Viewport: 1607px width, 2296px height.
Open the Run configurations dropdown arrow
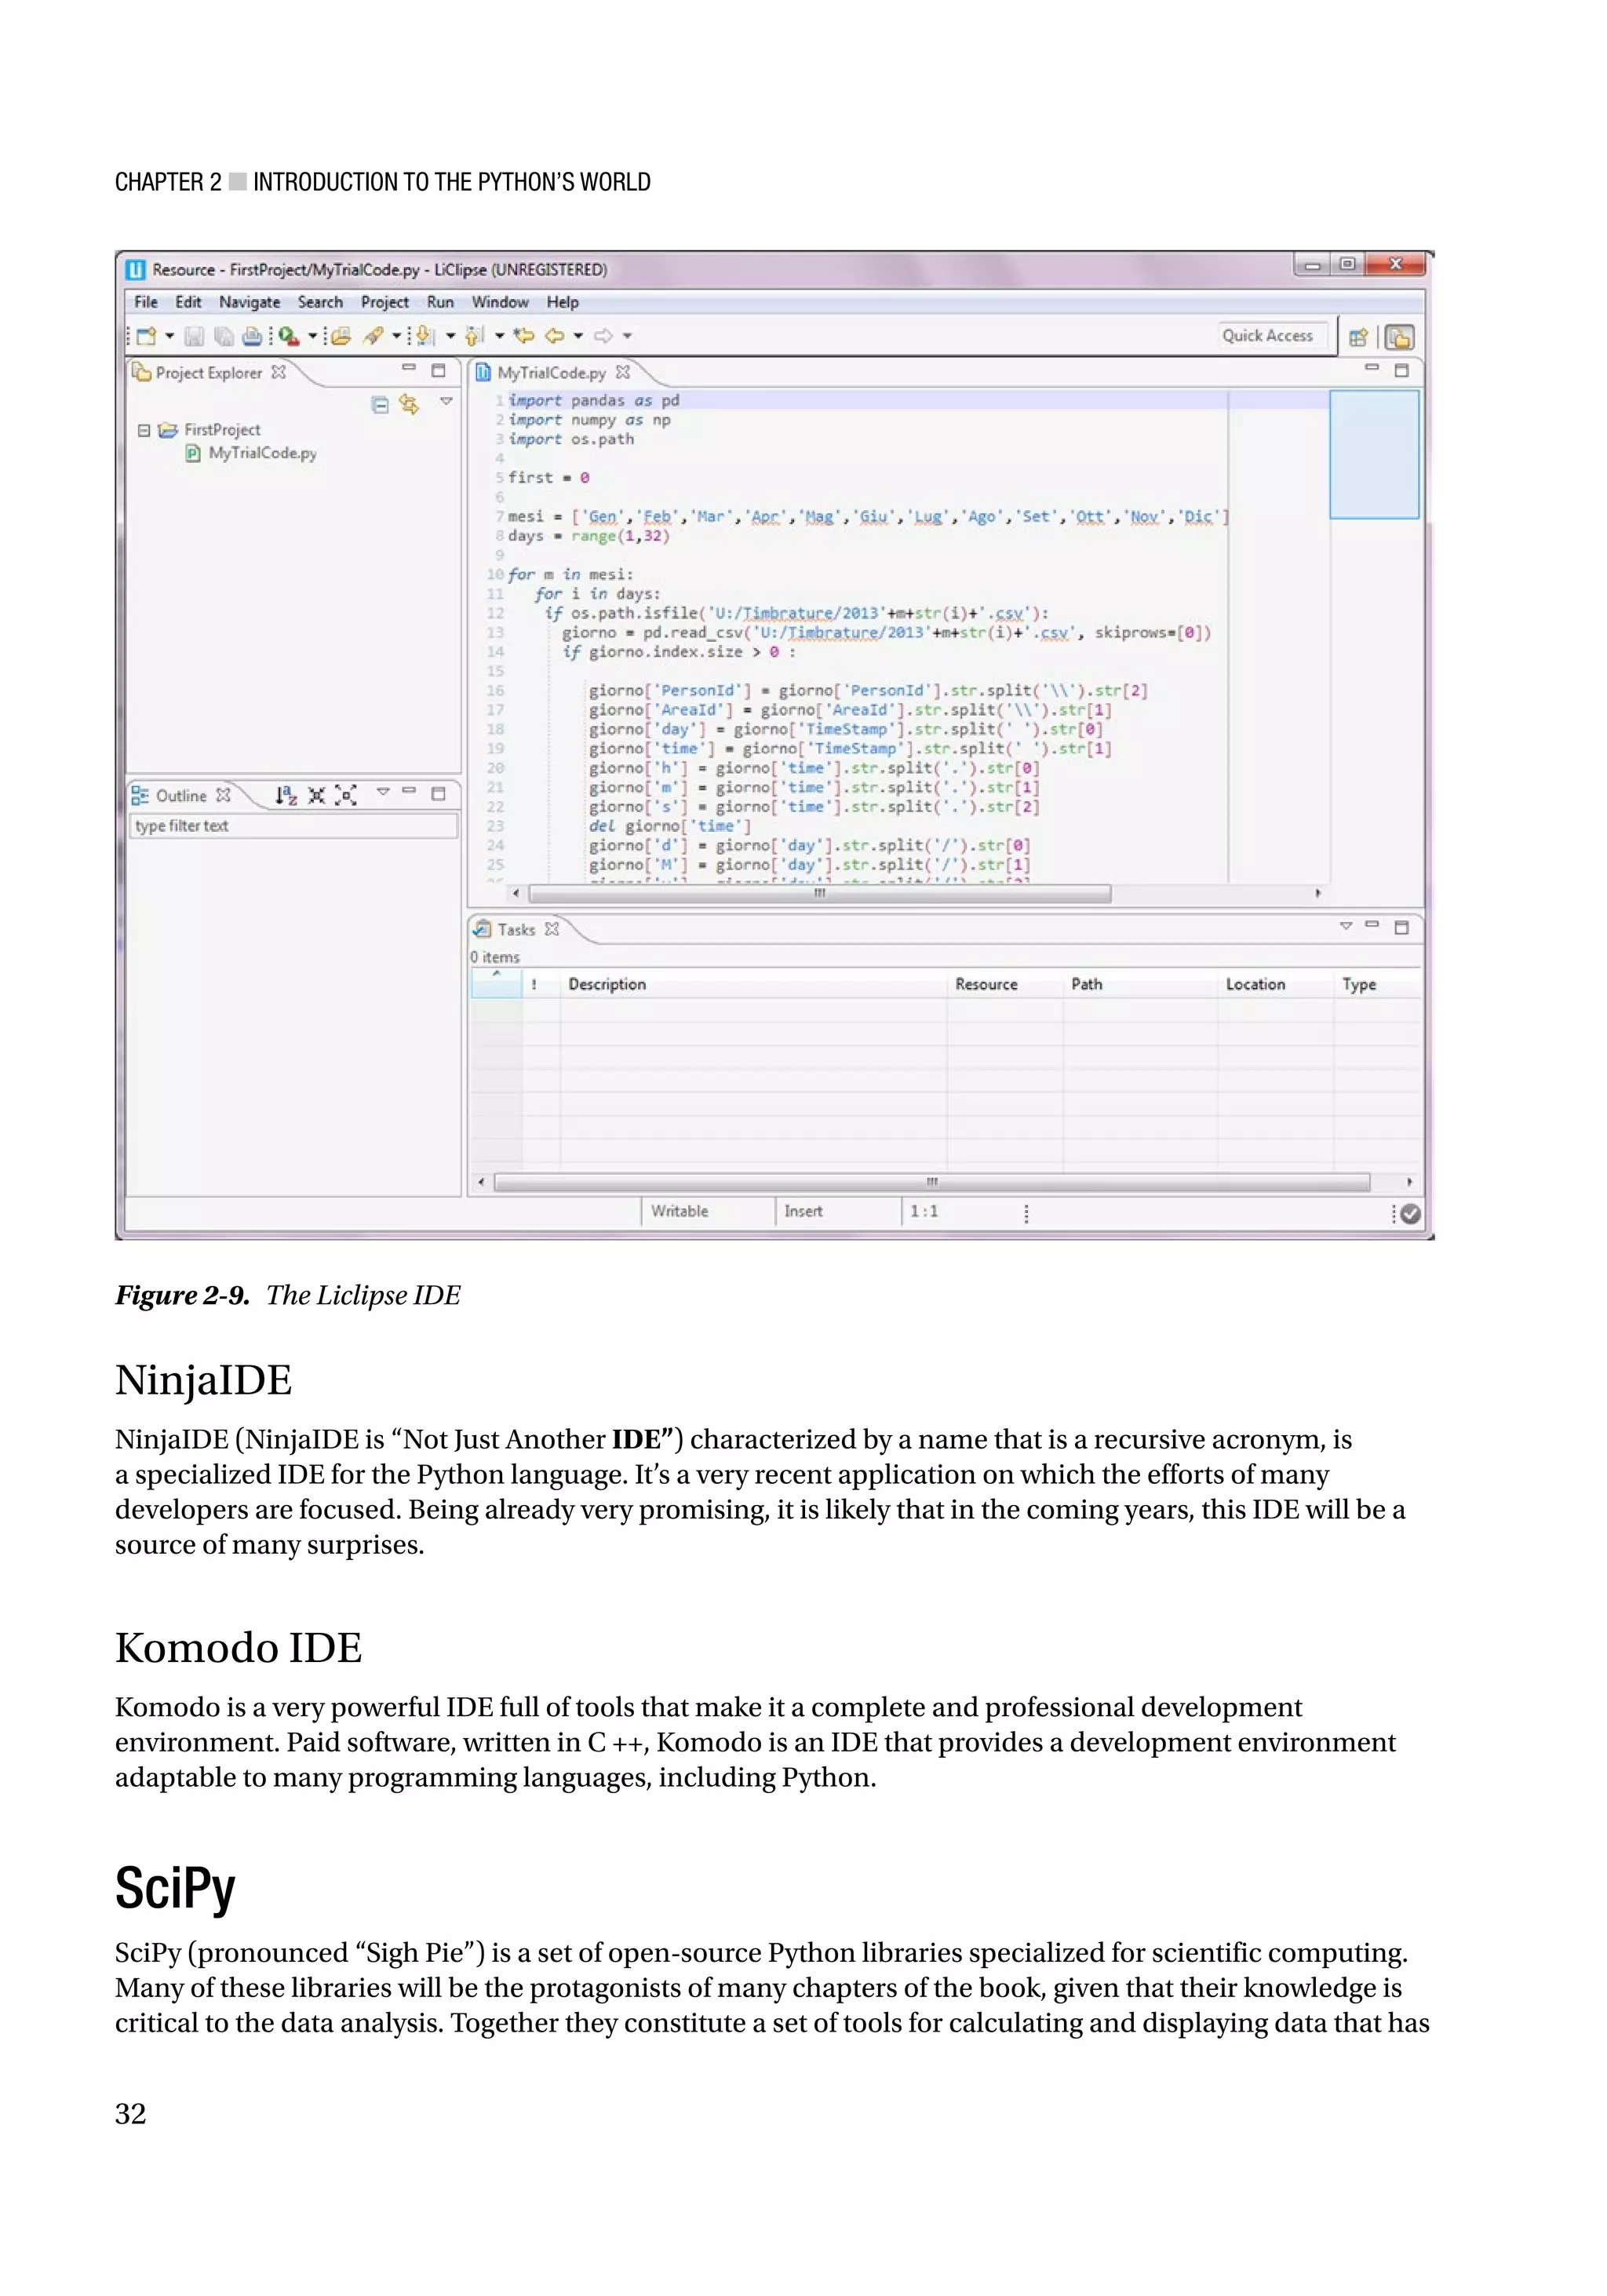pos(313,336)
